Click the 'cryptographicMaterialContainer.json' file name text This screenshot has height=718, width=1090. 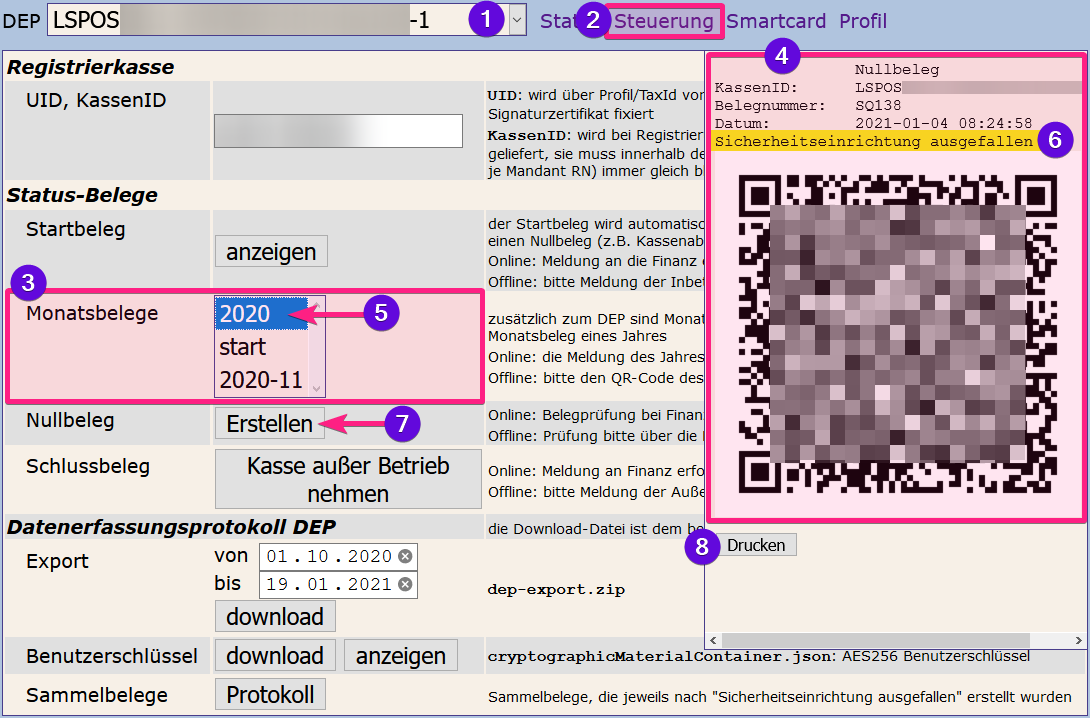pos(660,656)
